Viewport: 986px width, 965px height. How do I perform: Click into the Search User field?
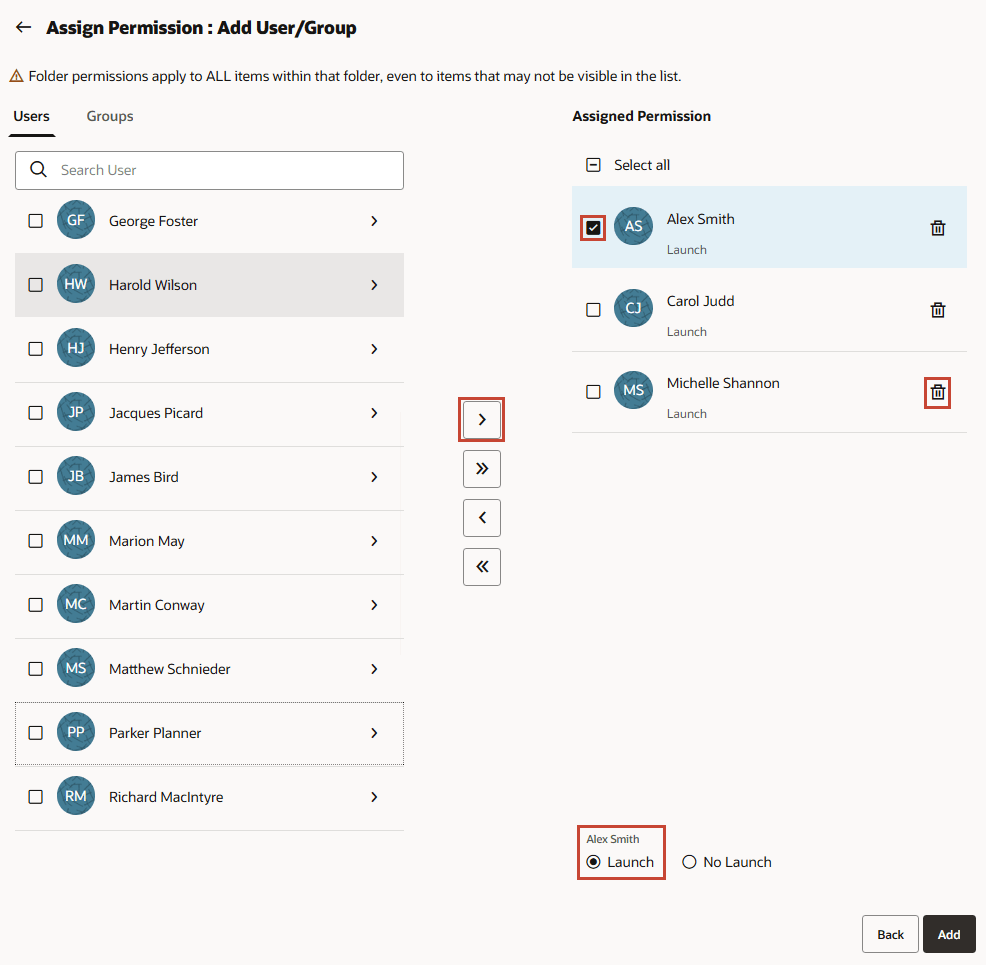tap(225, 170)
